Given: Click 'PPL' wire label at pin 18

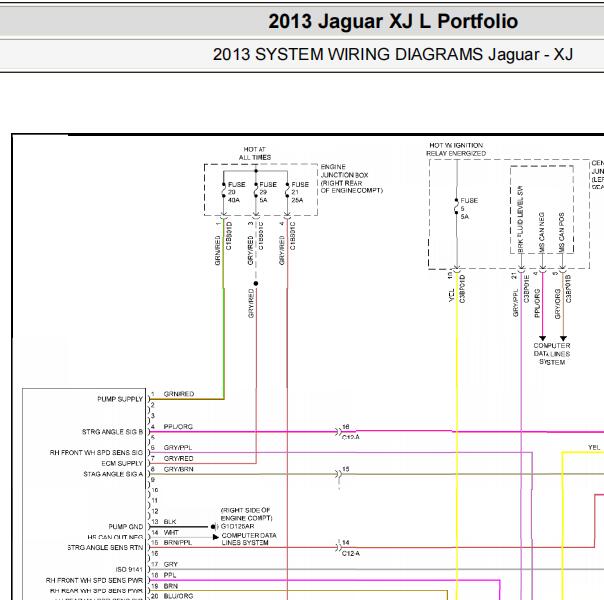Looking at the screenshot, I should (x=170, y=575).
